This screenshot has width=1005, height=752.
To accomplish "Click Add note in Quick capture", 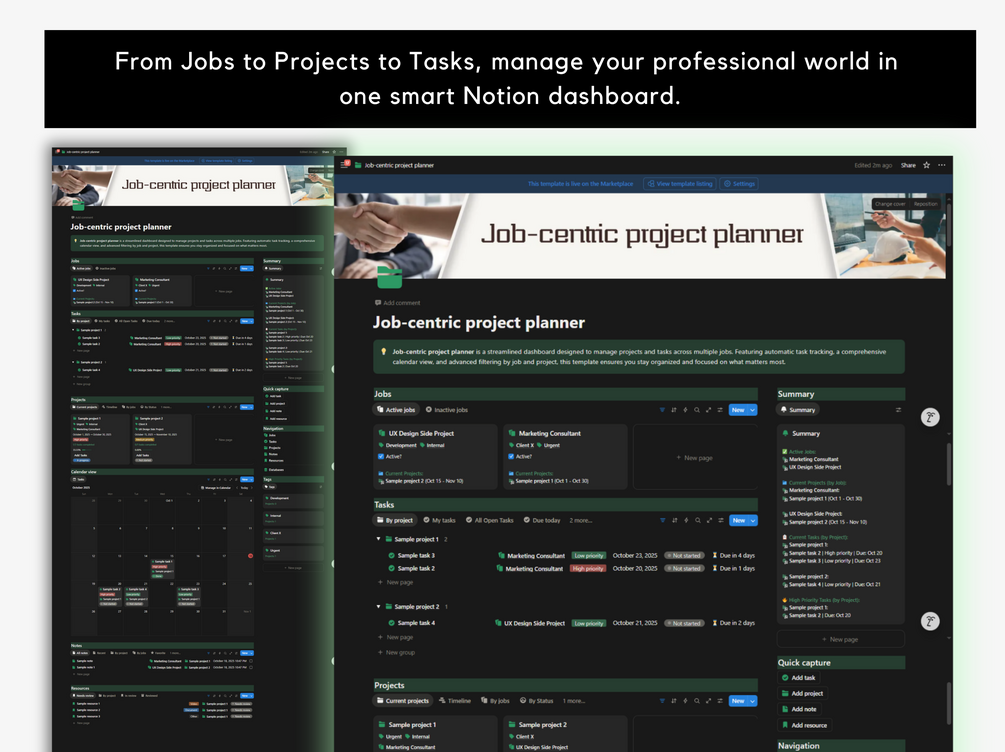I will pyautogui.click(x=799, y=710).
